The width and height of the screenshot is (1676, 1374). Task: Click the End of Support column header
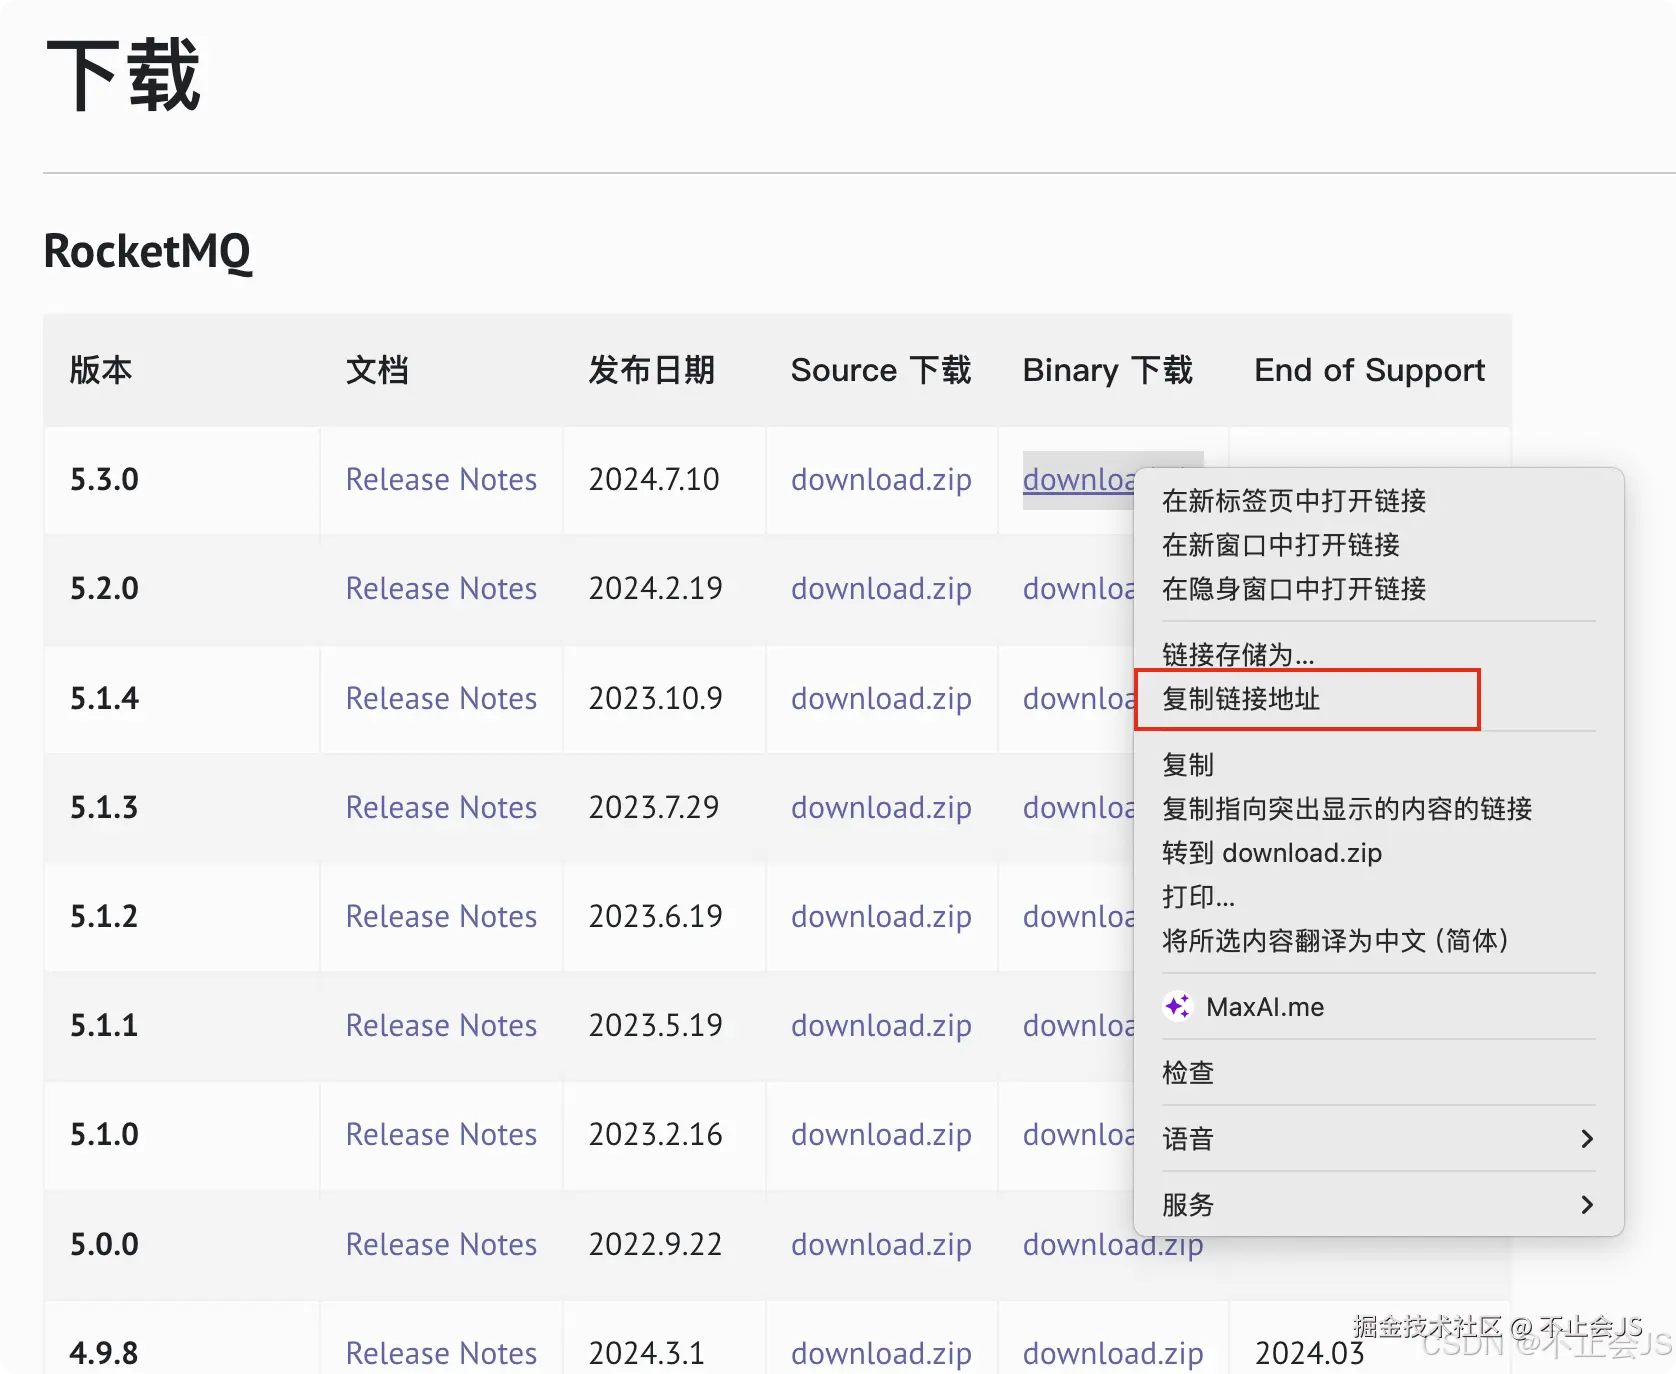[x=1370, y=370]
